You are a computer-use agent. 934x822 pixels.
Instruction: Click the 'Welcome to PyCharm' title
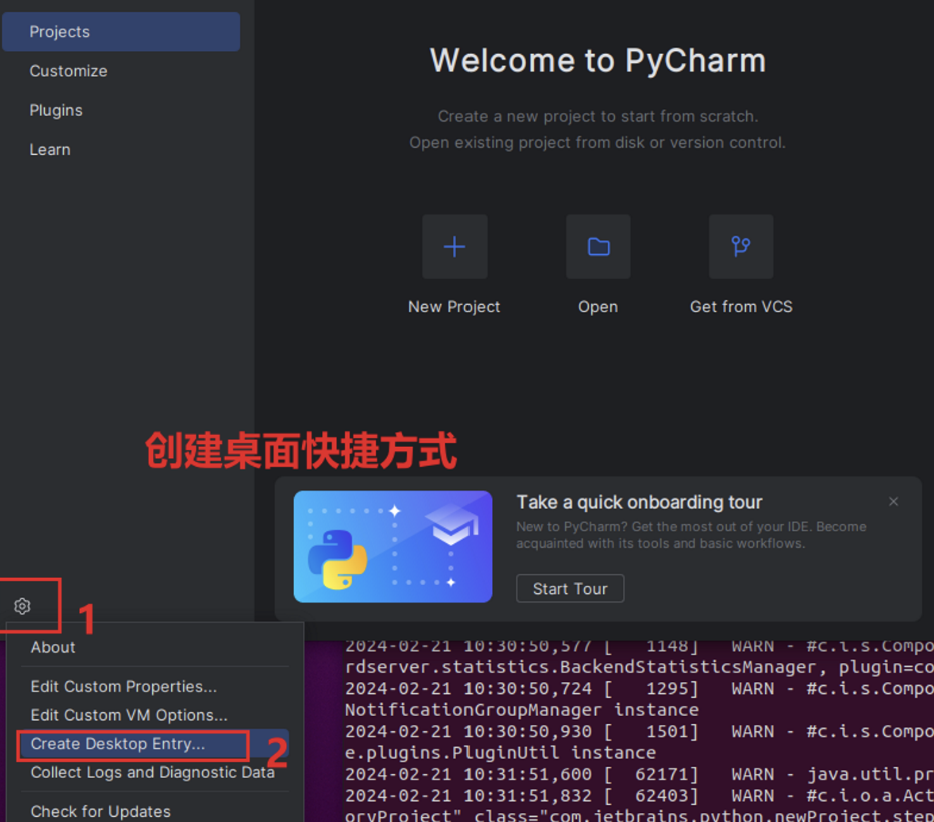tap(598, 60)
